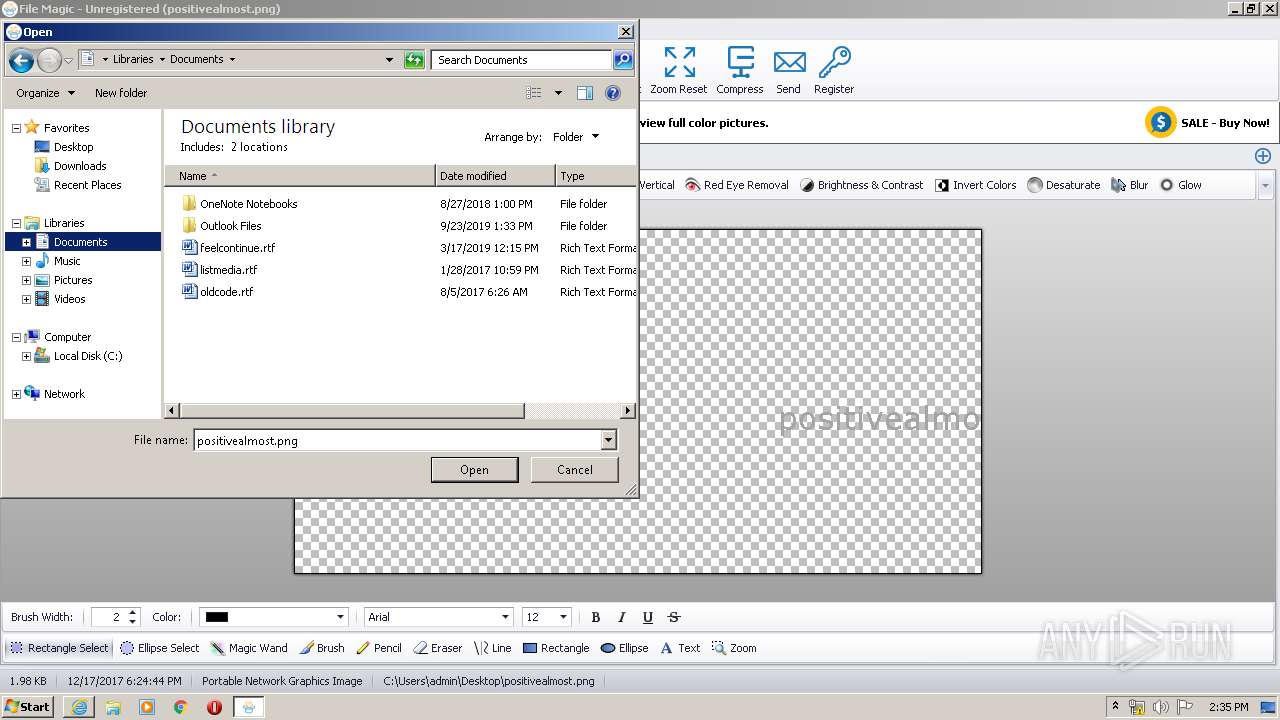
Task: Expand the effects toolbar overflow arrow
Action: [x=1265, y=185]
